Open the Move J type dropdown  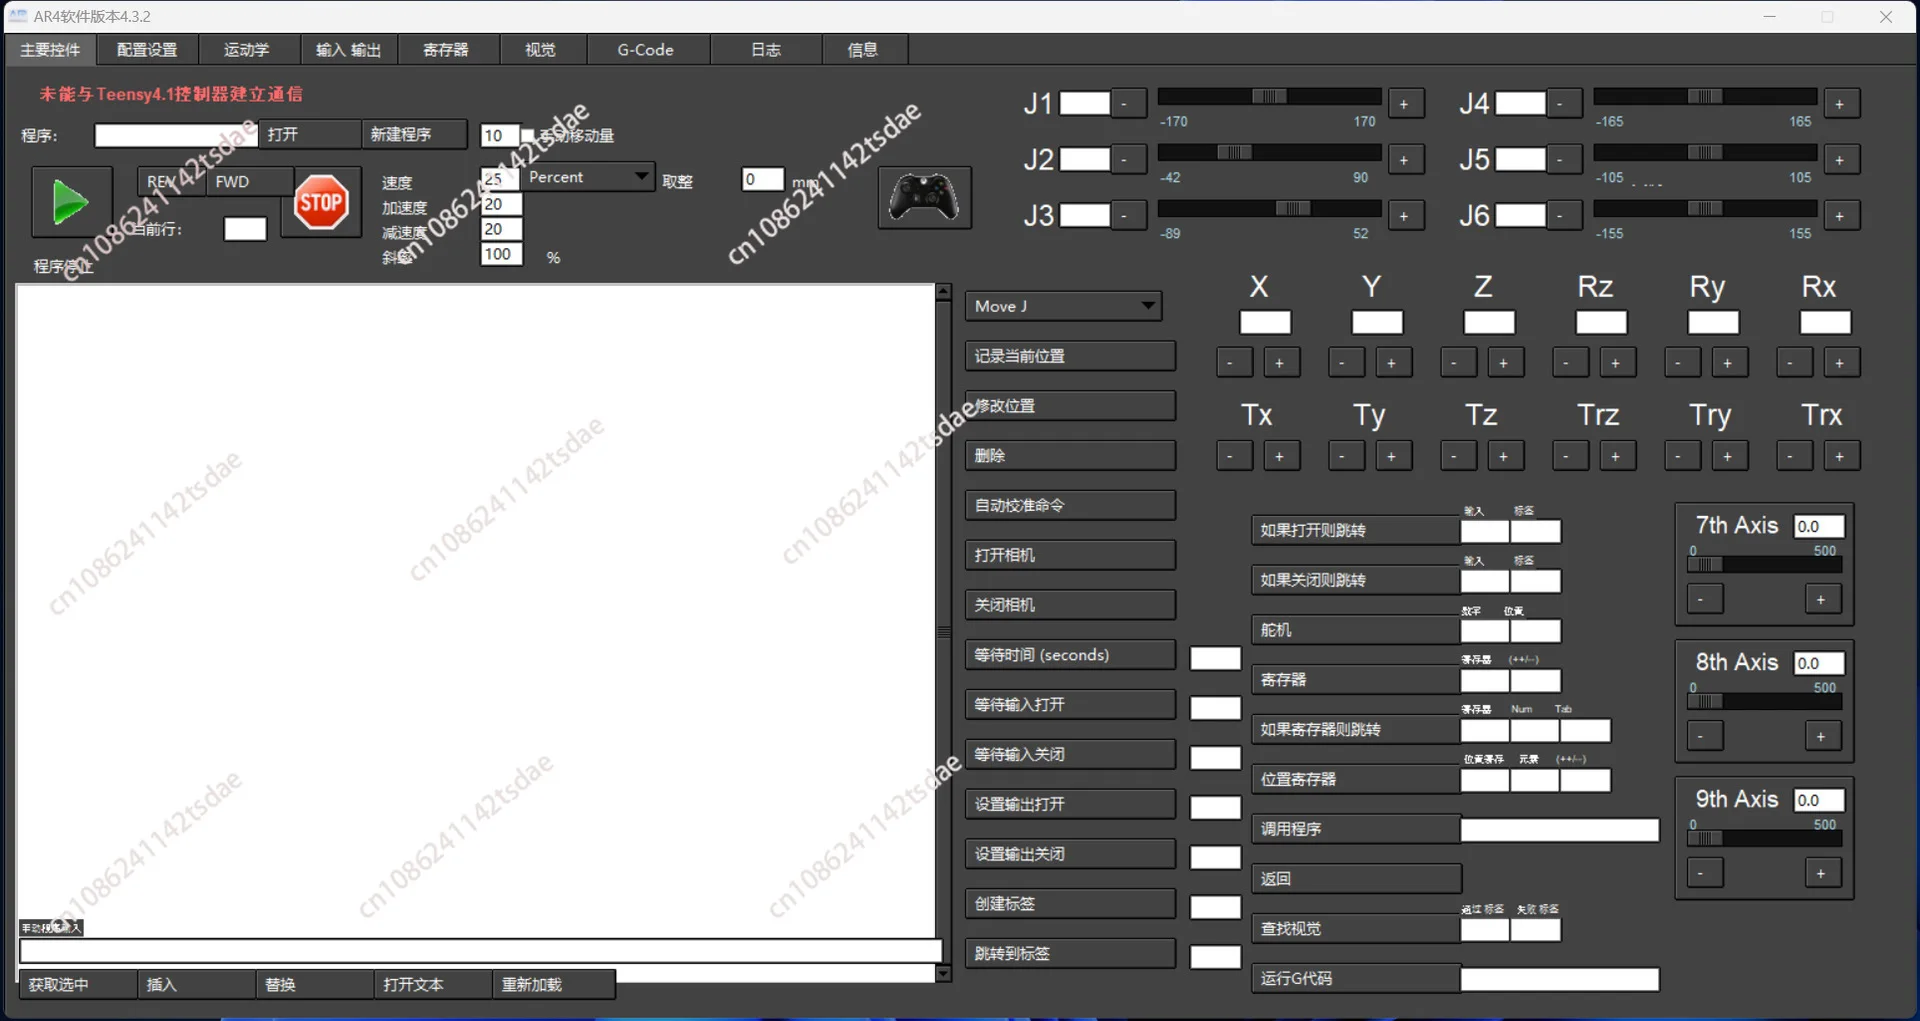point(1063,306)
